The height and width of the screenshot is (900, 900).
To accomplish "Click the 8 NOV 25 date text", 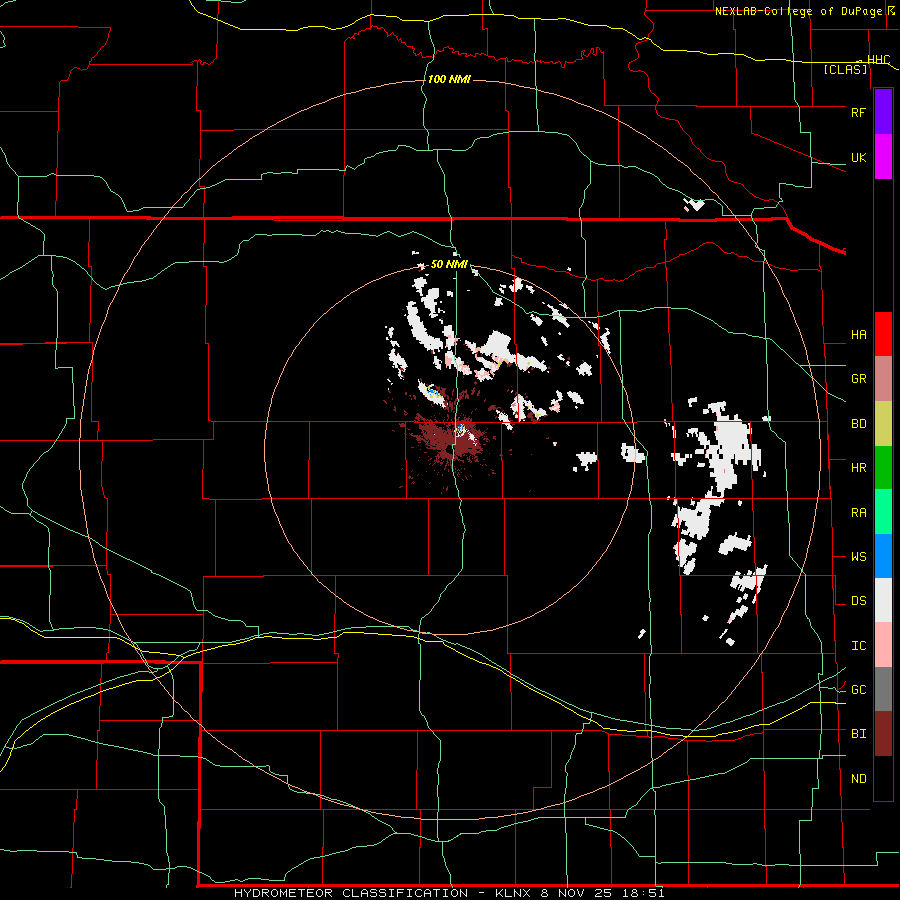I will pyautogui.click(x=577, y=893).
